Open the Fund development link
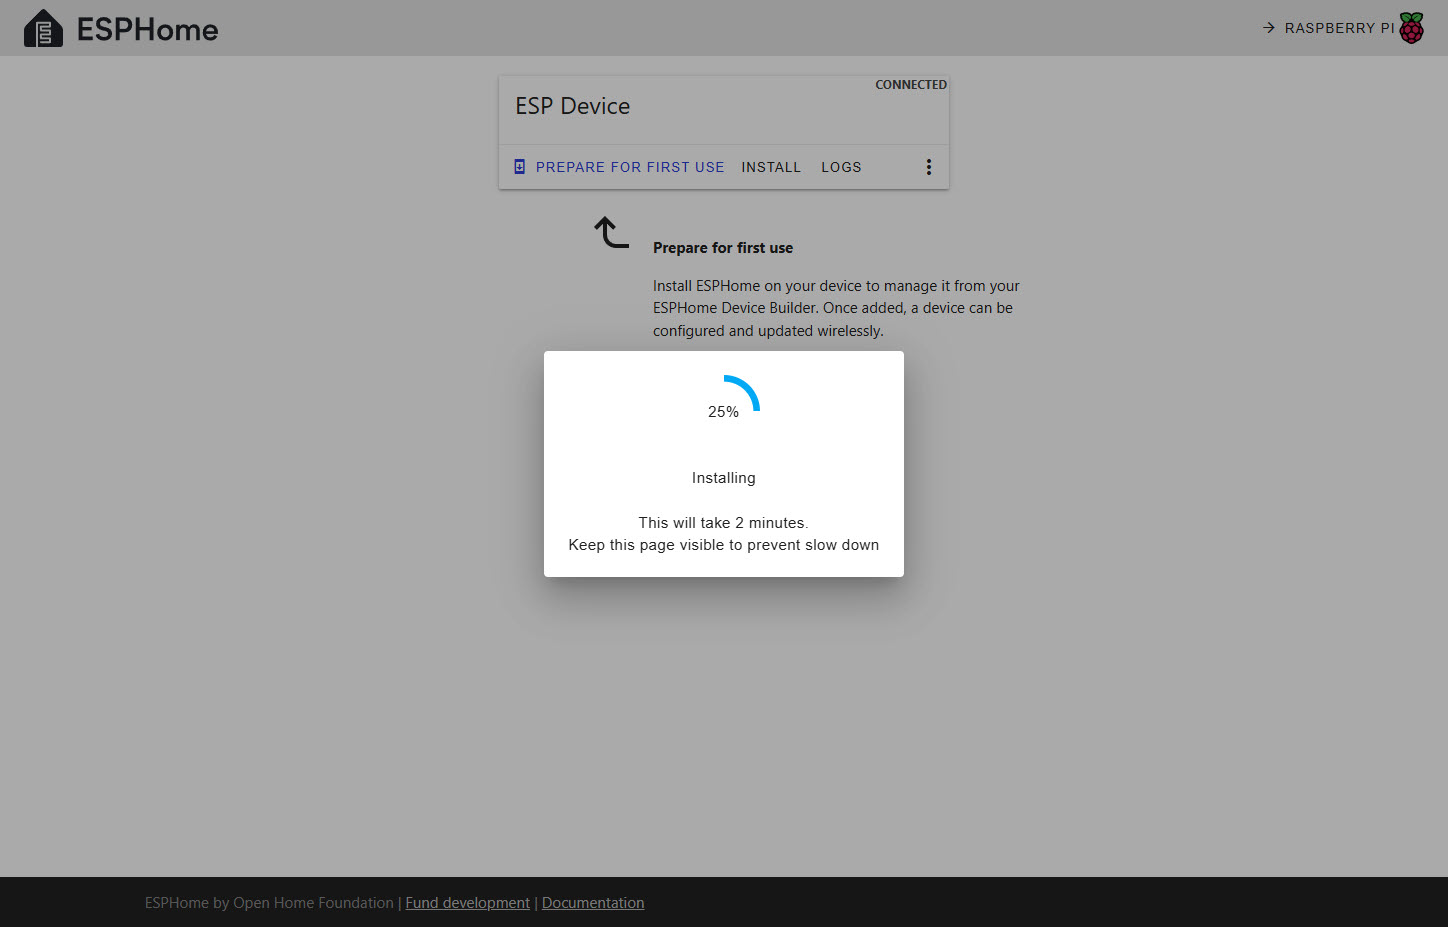 [467, 903]
